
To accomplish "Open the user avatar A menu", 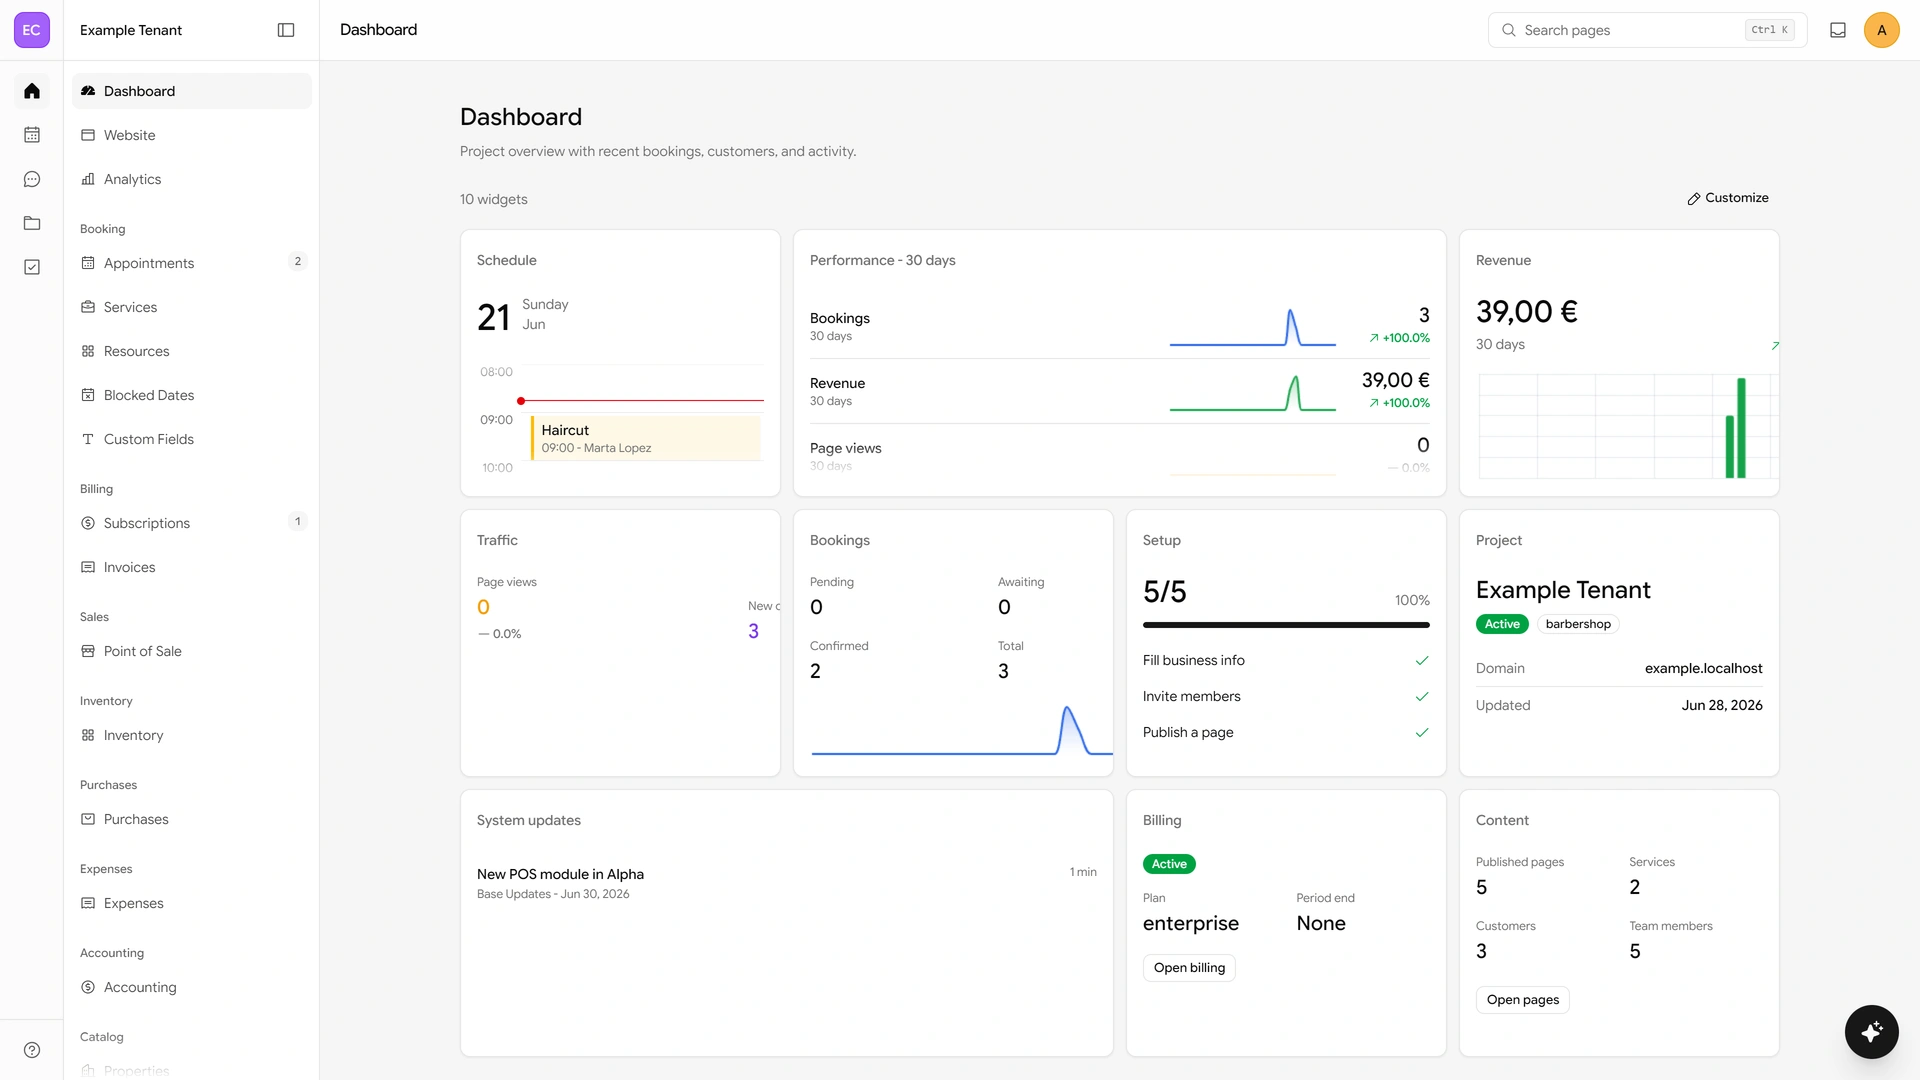I will tap(1882, 30).
